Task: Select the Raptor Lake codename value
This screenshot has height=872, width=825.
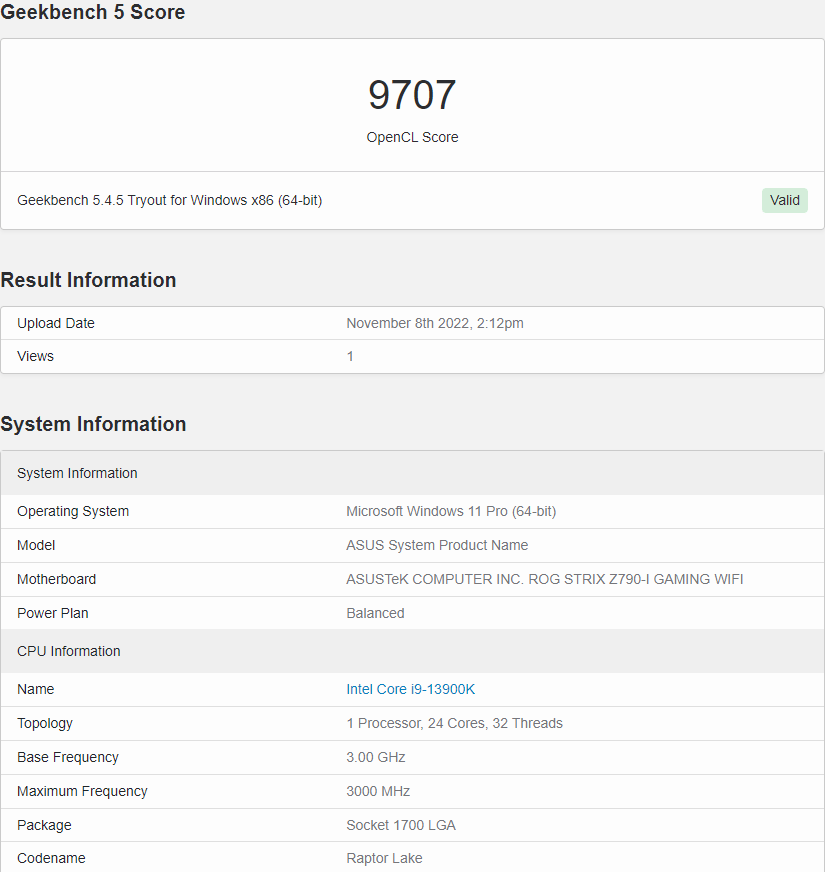Action: click(x=384, y=858)
